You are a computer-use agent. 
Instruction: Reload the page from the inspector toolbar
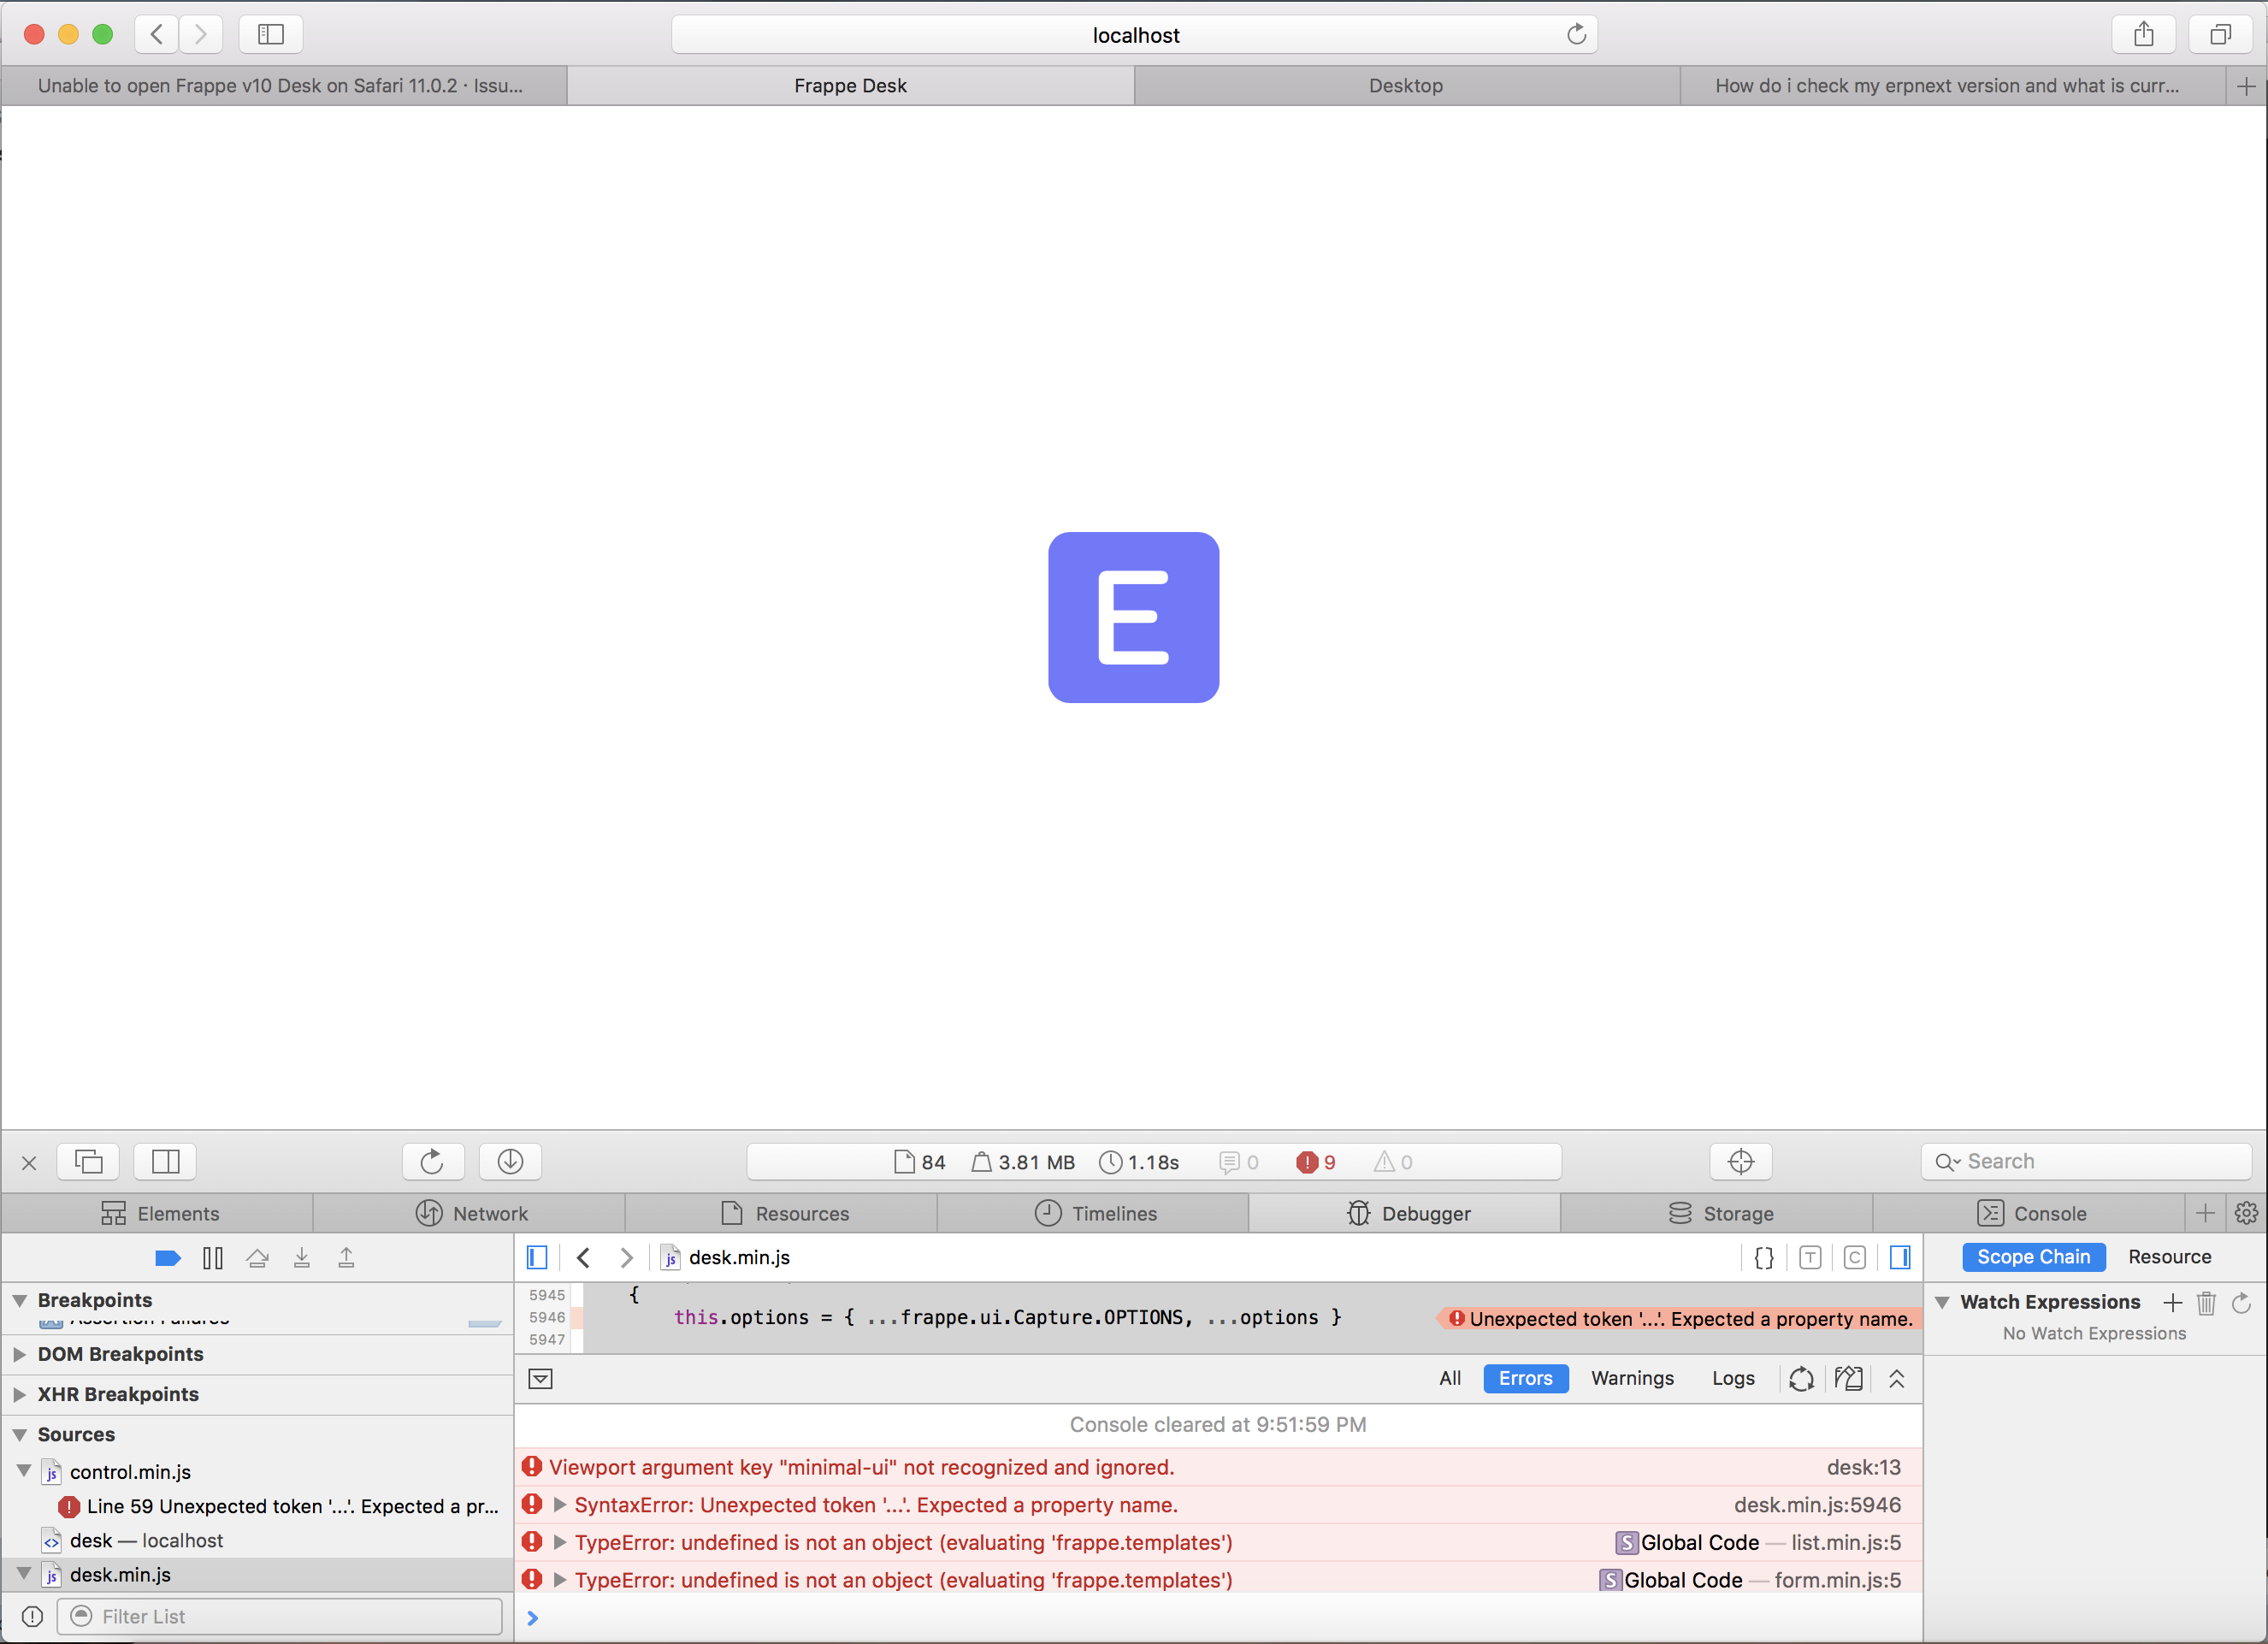(x=433, y=1161)
